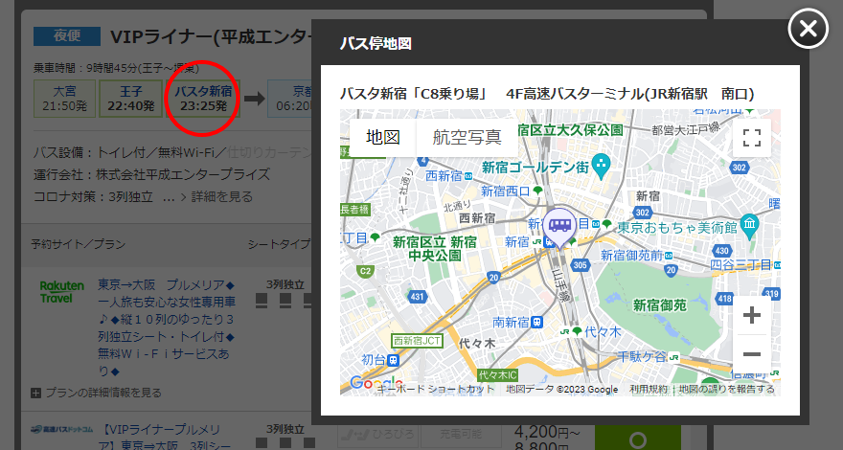
Task: Close the bus stop map popup
Action: click(808, 29)
